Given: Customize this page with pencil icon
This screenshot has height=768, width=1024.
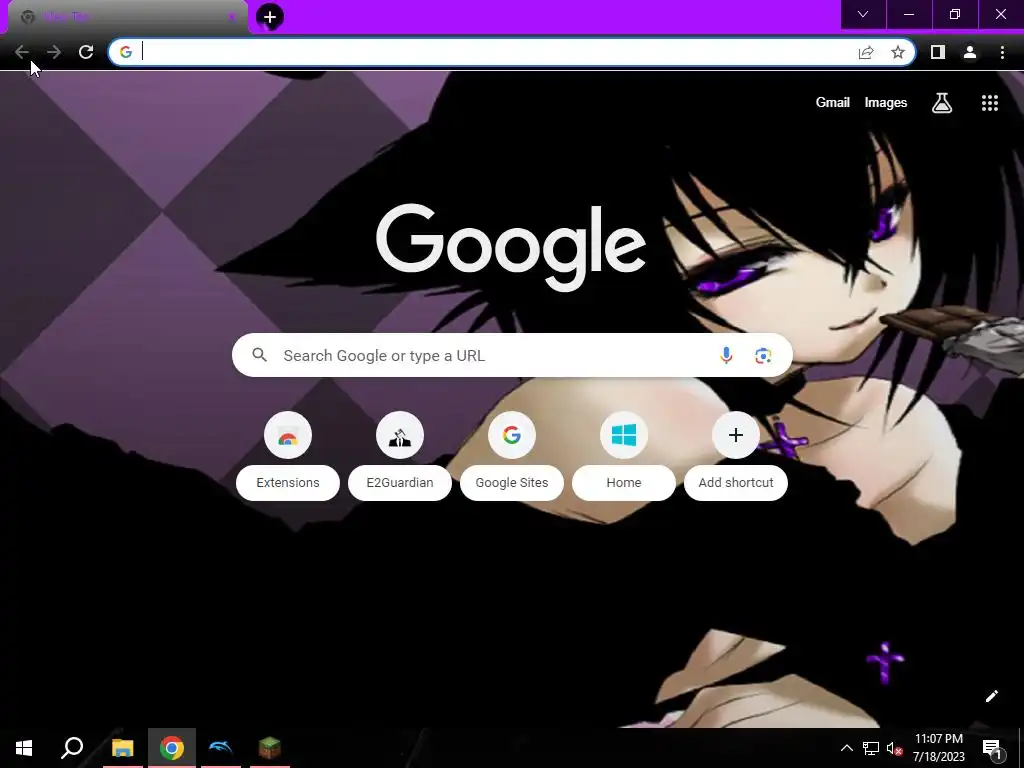Looking at the screenshot, I should tap(991, 696).
